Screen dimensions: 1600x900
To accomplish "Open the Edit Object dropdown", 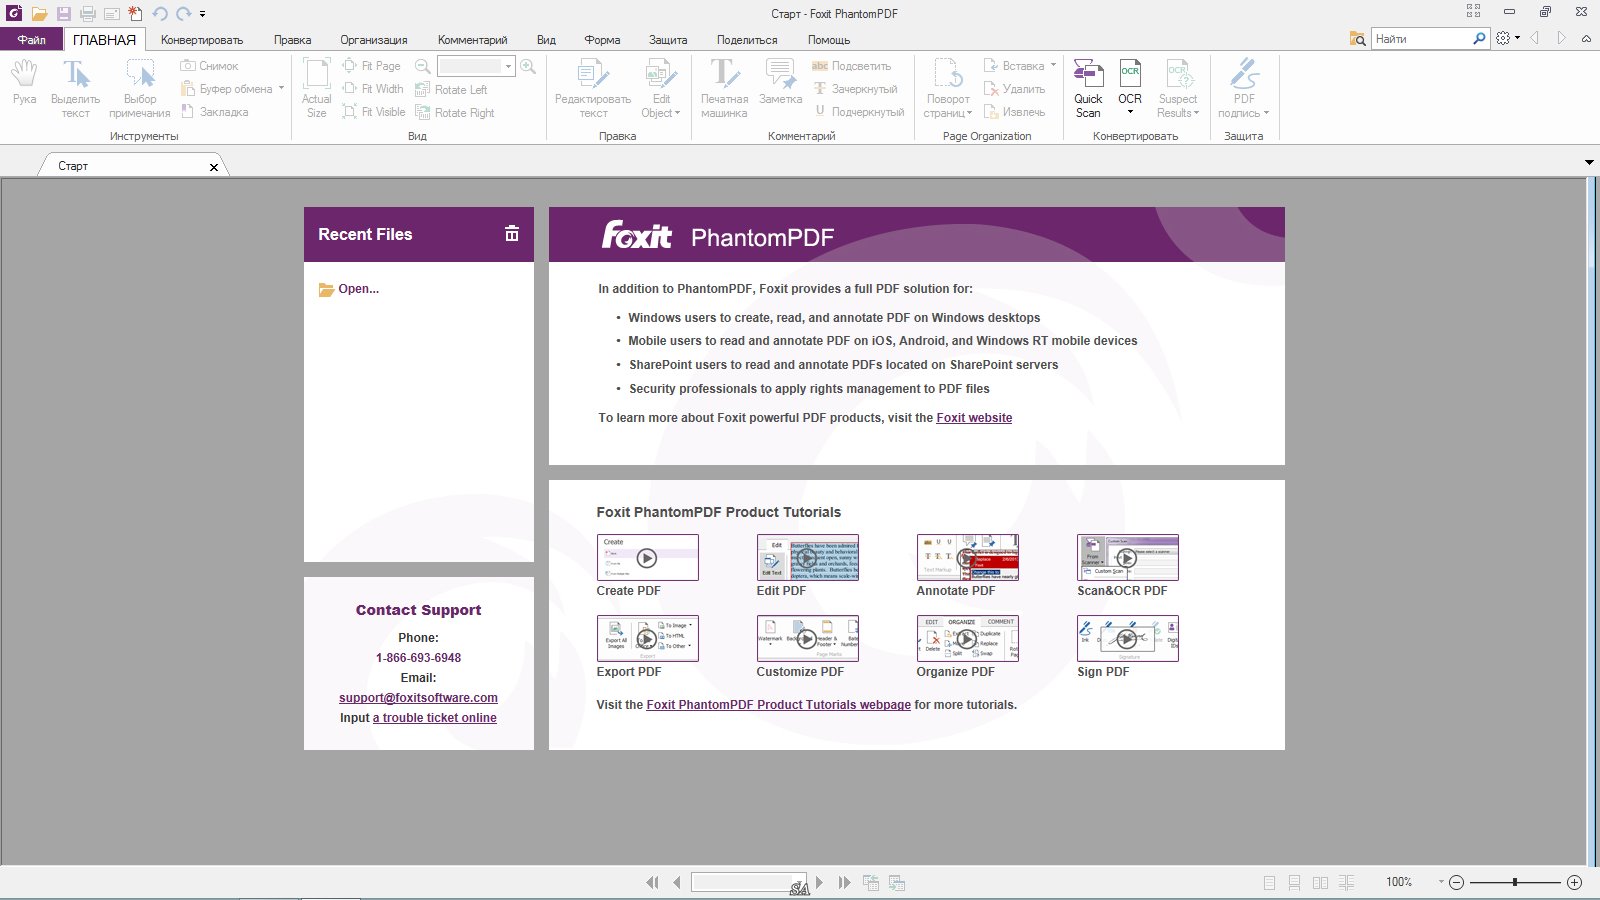I will tap(661, 89).
